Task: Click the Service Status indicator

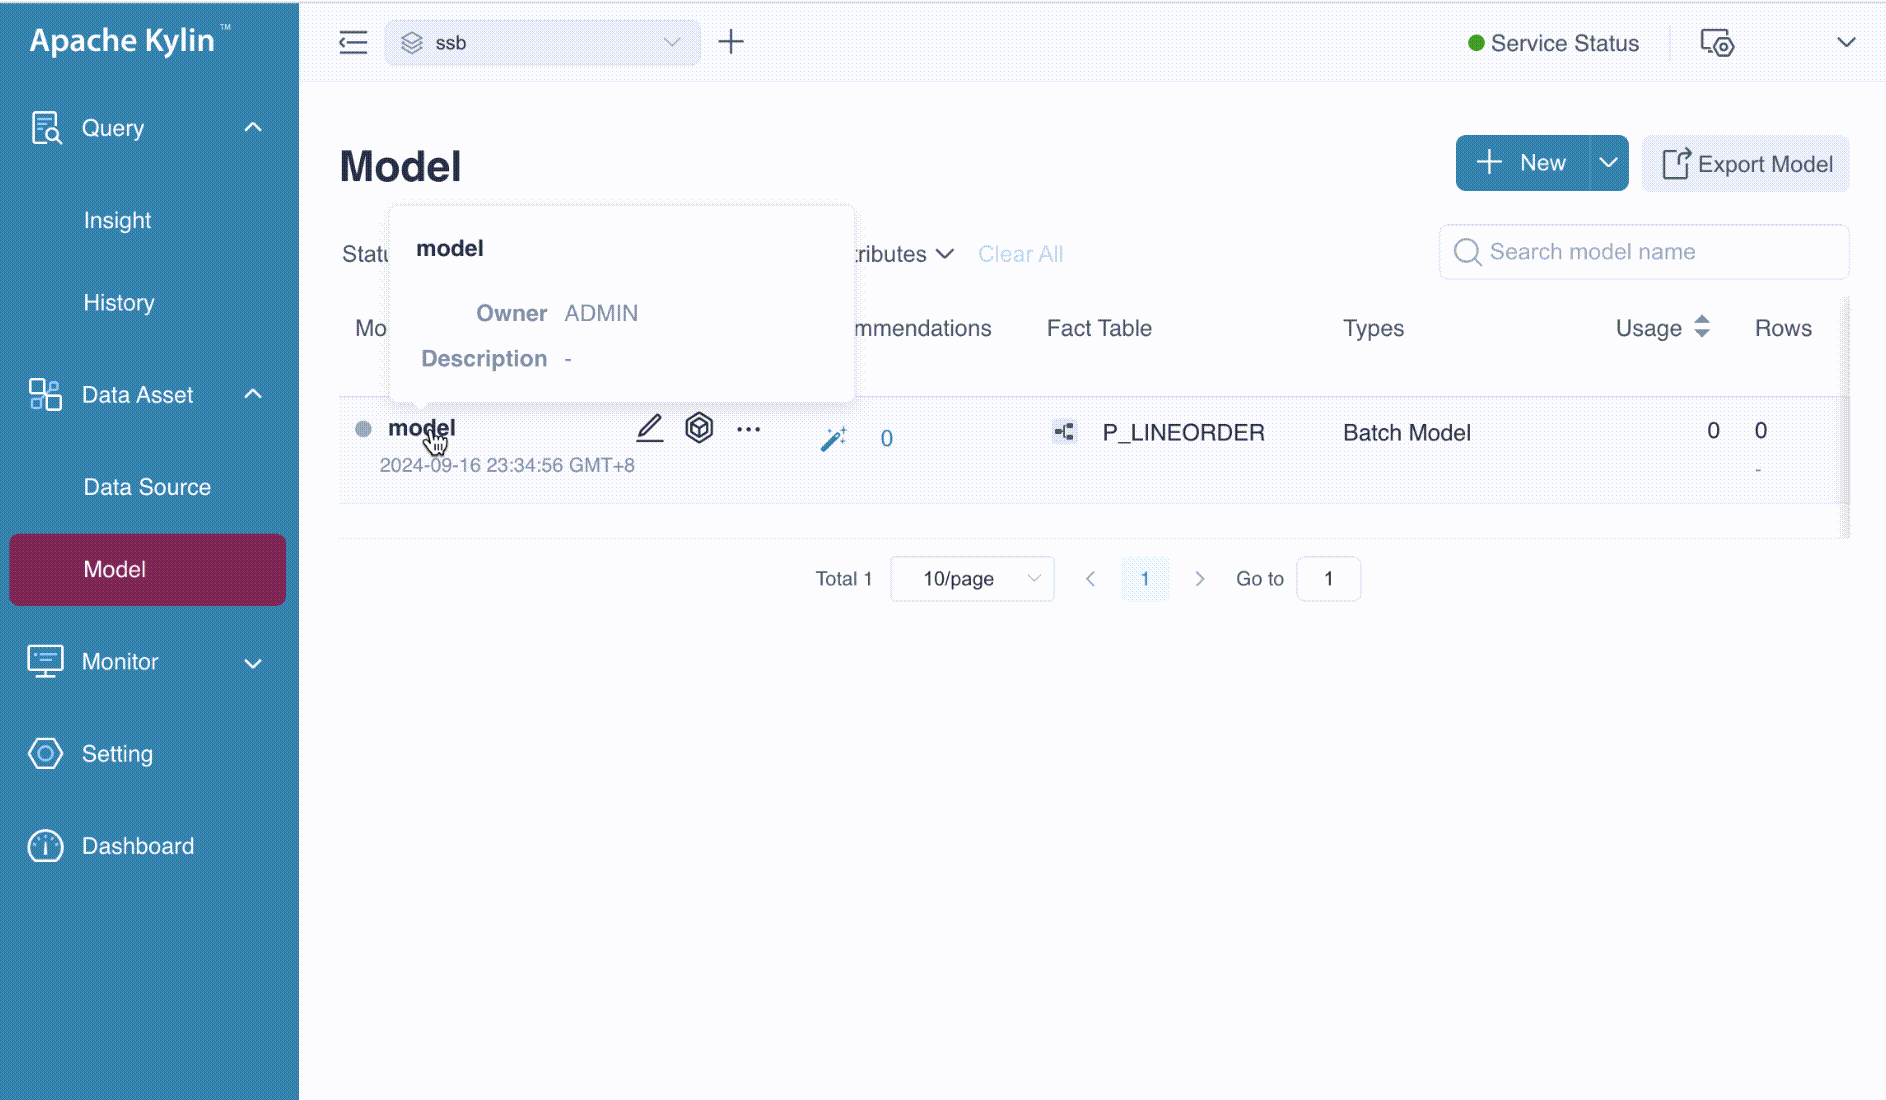Action: (1553, 43)
